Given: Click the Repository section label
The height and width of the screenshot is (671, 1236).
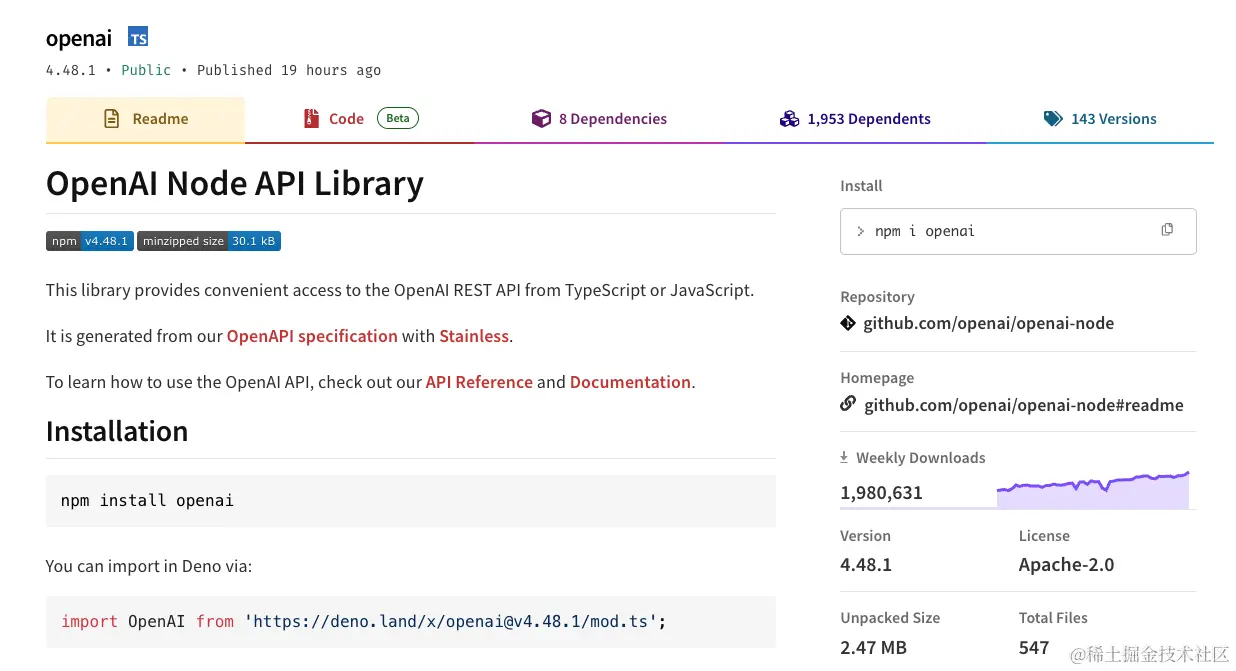Looking at the screenshot, I should pyautogui.click(x=877, y=297).
